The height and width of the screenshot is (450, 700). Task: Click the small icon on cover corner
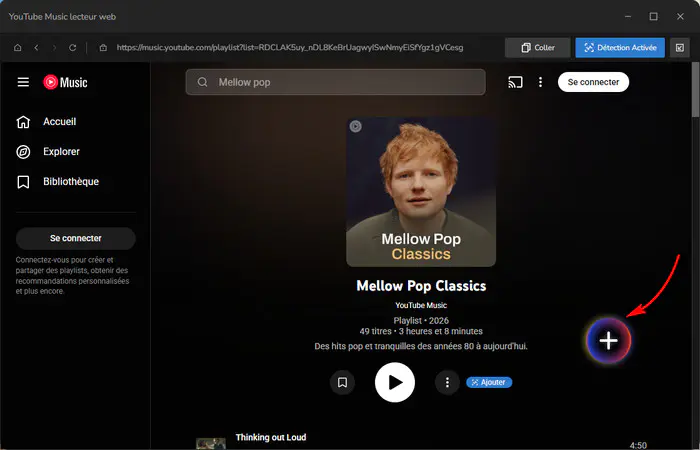coord(355,126)
